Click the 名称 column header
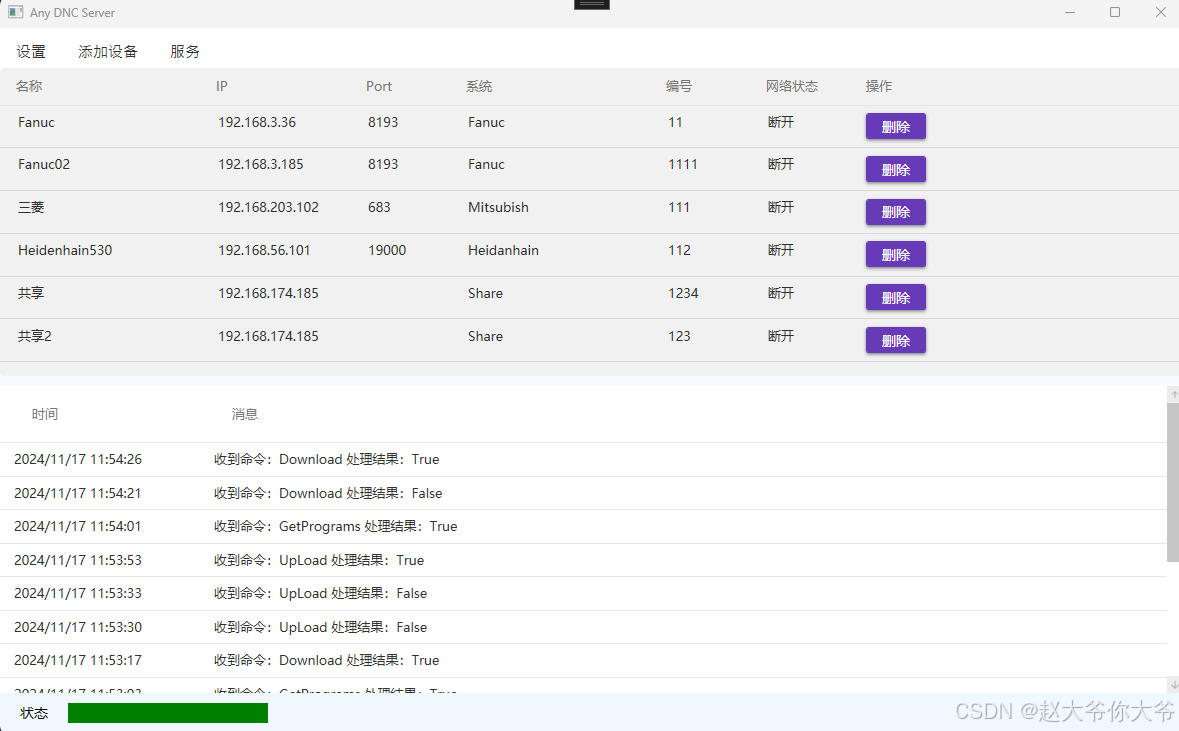Image resolution: width=1179 pixels, height=731 pixels. tap(29, 86)
